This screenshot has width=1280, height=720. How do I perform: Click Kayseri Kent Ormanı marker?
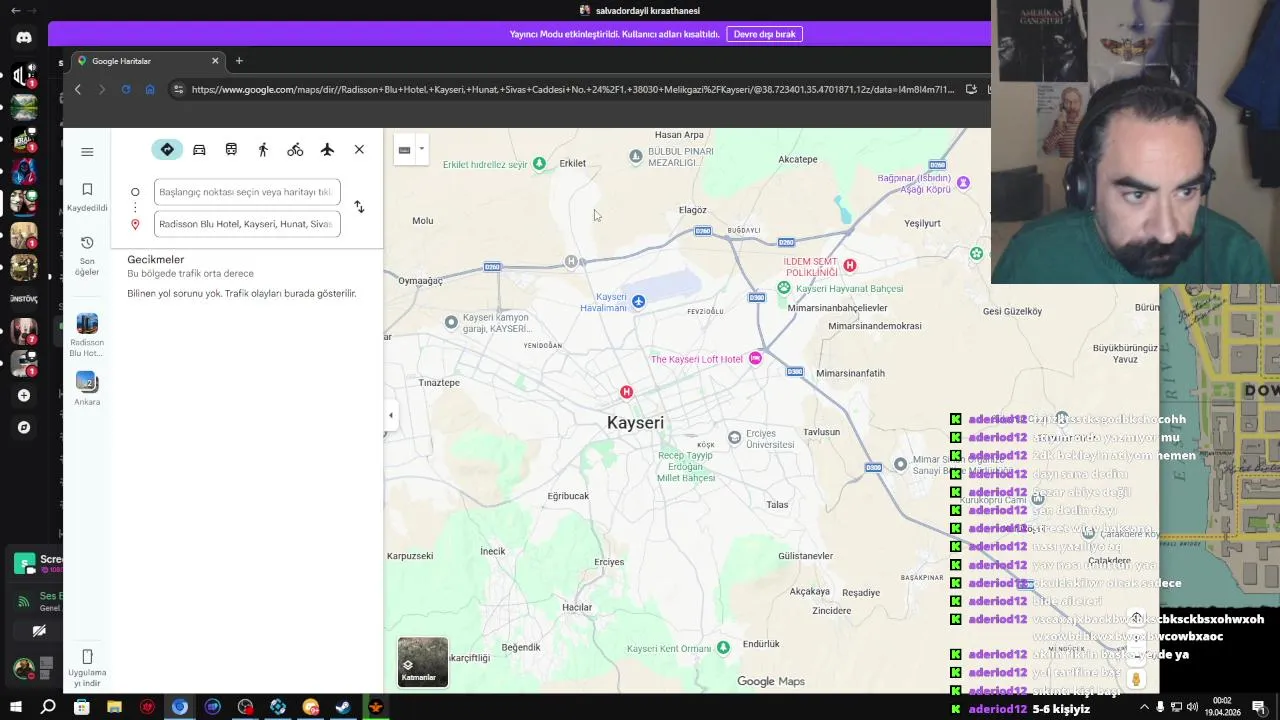pyautogui.click(x=723, y=648)
